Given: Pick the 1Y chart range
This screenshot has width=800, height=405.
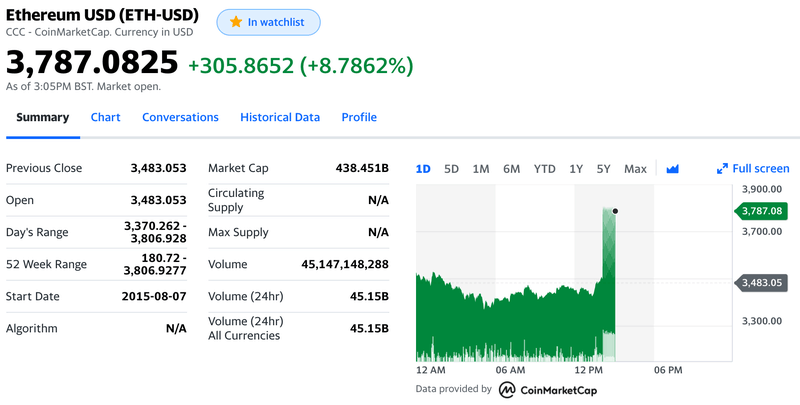Looking at the screenshot, I should 576,169.
